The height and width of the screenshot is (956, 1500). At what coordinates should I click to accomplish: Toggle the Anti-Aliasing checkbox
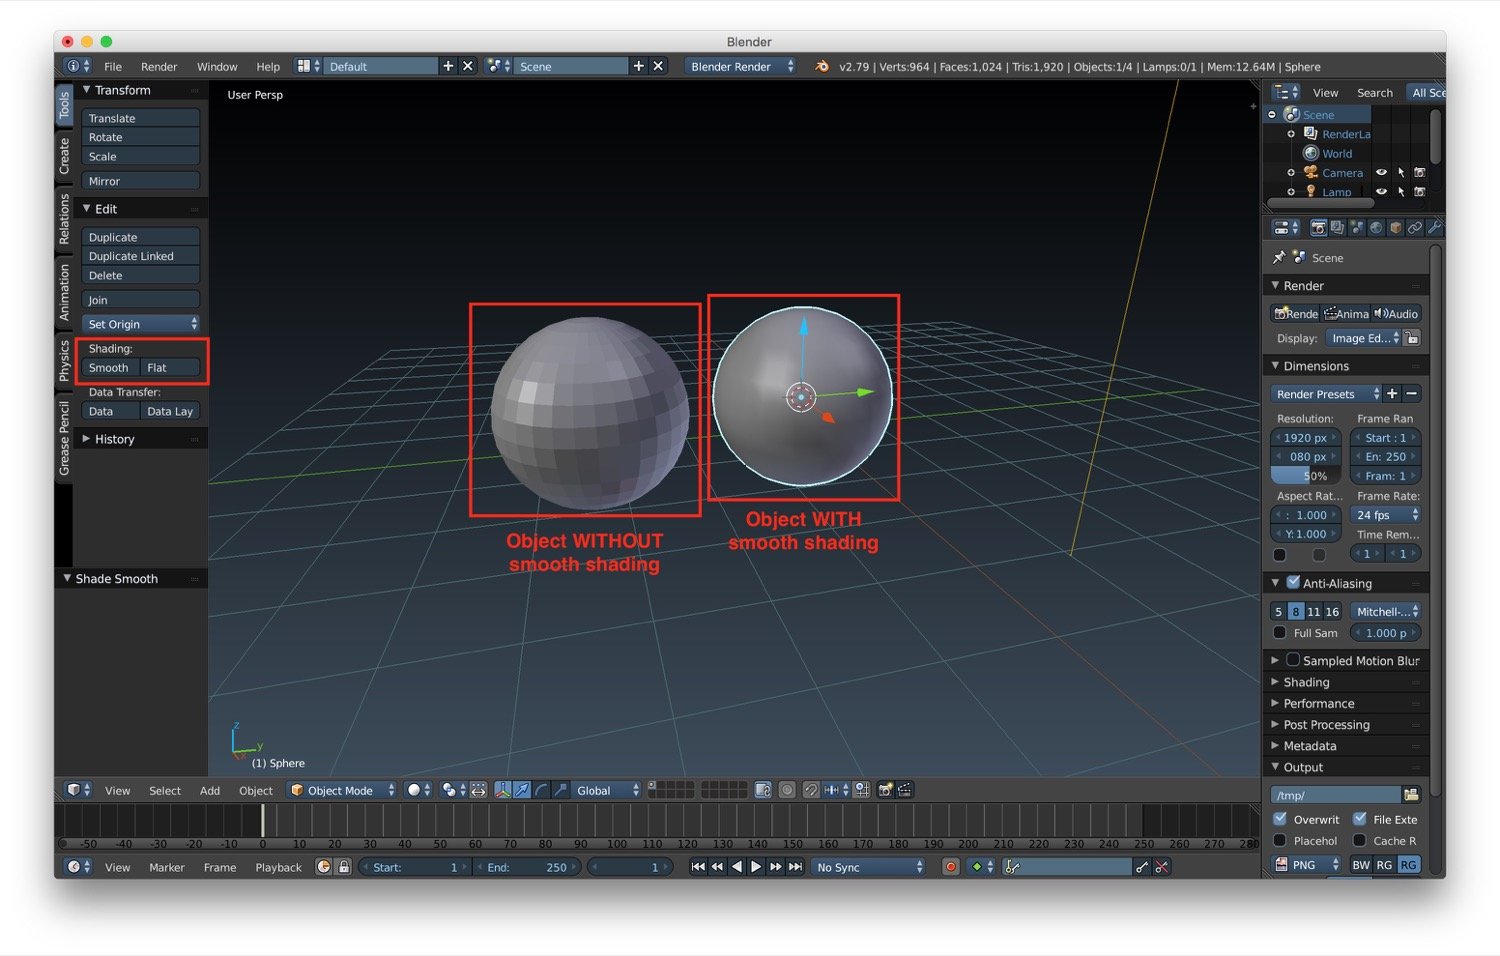[1293, 582]
